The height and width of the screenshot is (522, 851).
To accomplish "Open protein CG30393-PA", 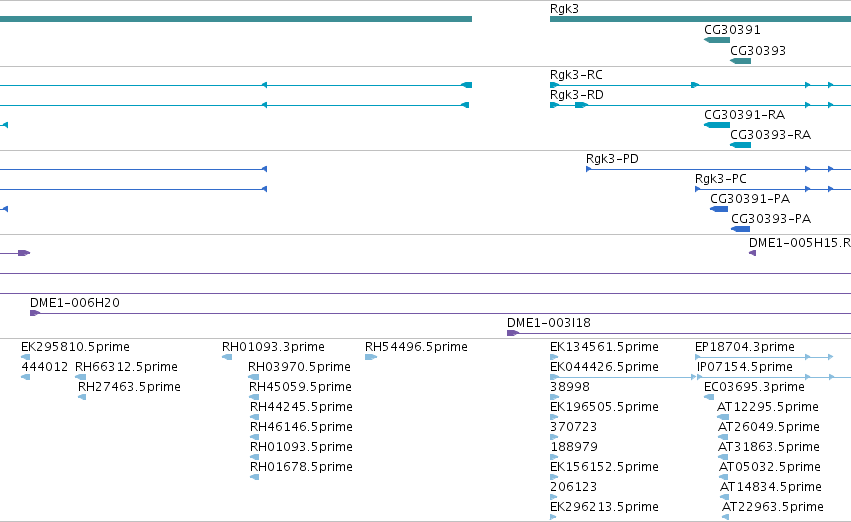I will tap(741, 229).
